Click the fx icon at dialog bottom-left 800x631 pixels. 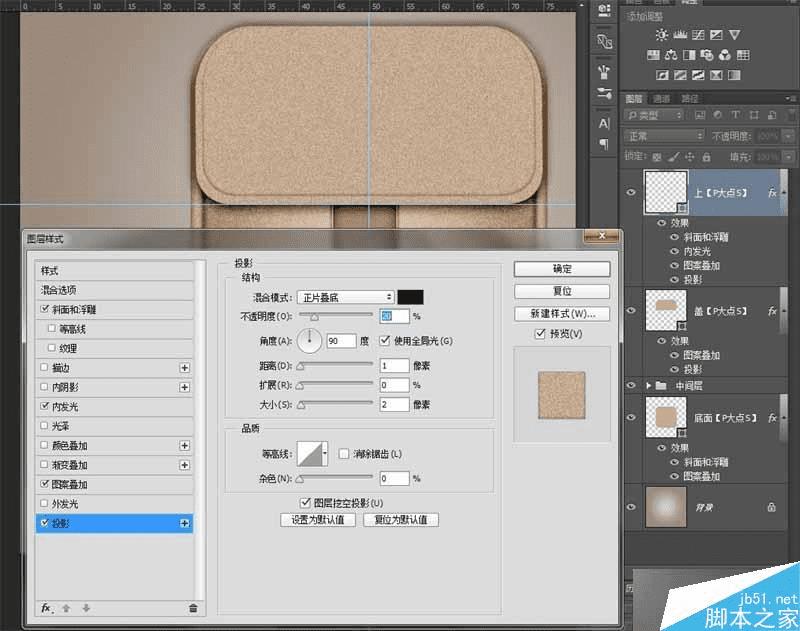click(x=46, y=607)
